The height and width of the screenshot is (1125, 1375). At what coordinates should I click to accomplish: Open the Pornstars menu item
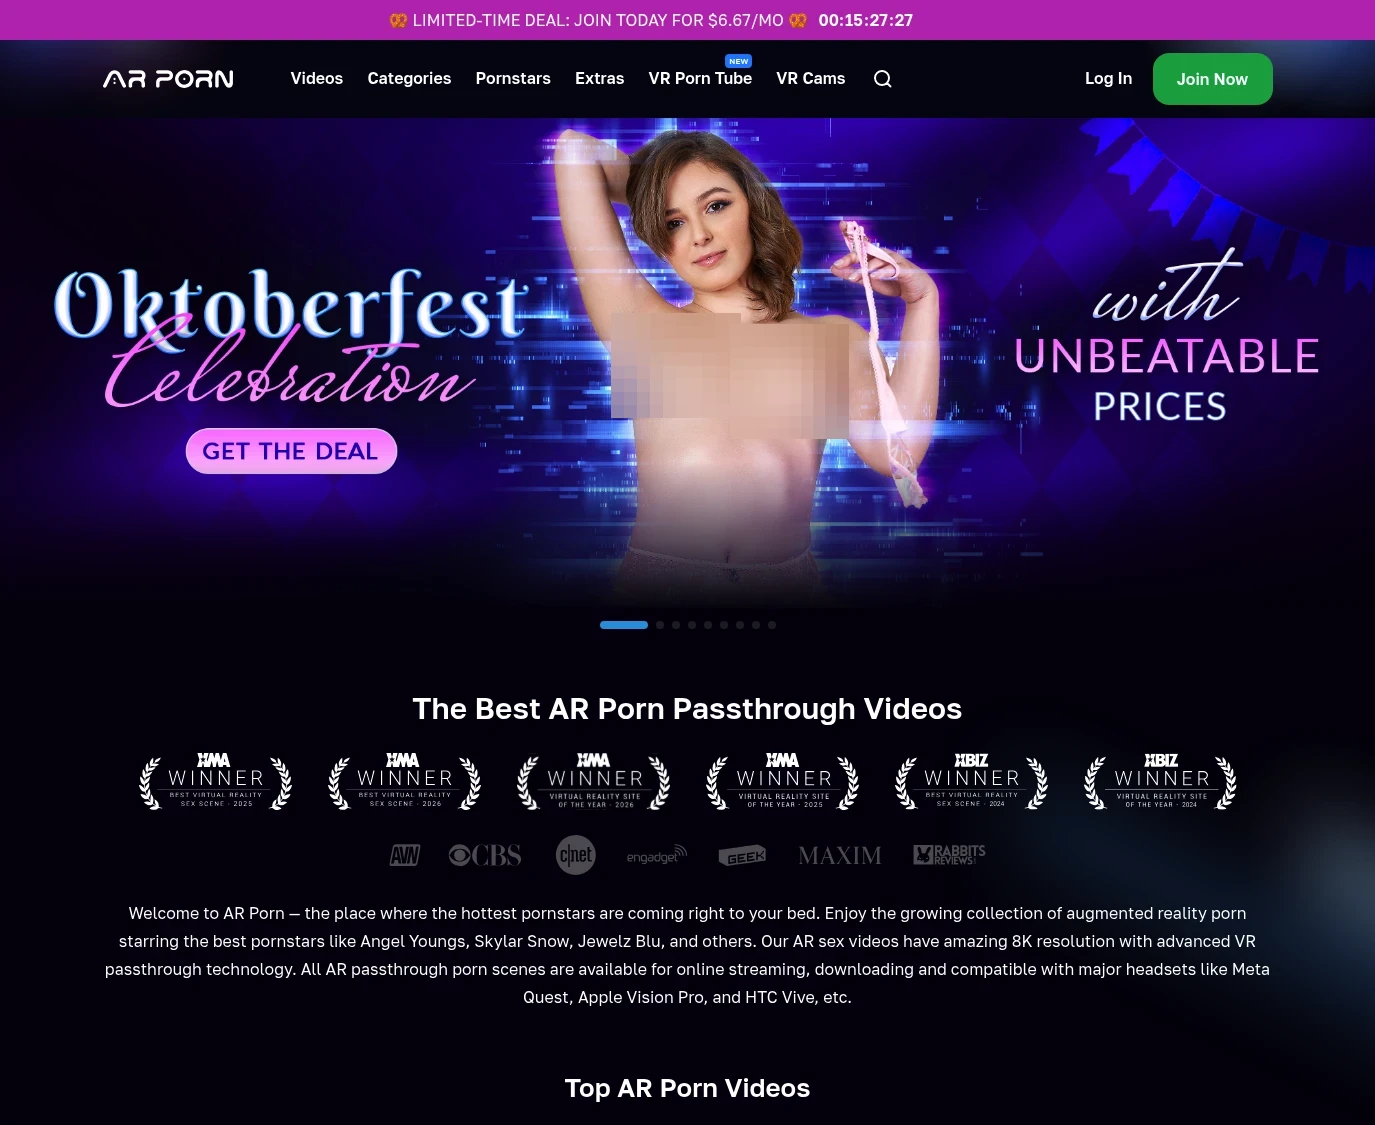[x=513, y=78]
